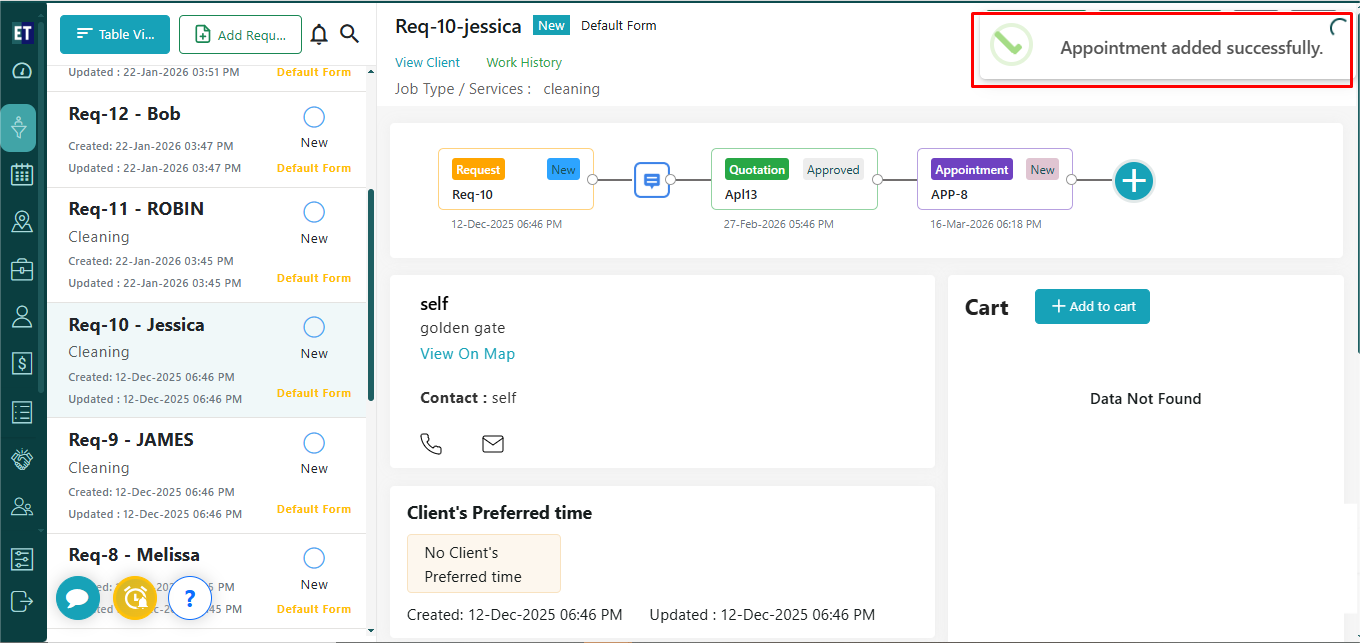
Task: Click the search magnifier icon
Action: [349, 34]
